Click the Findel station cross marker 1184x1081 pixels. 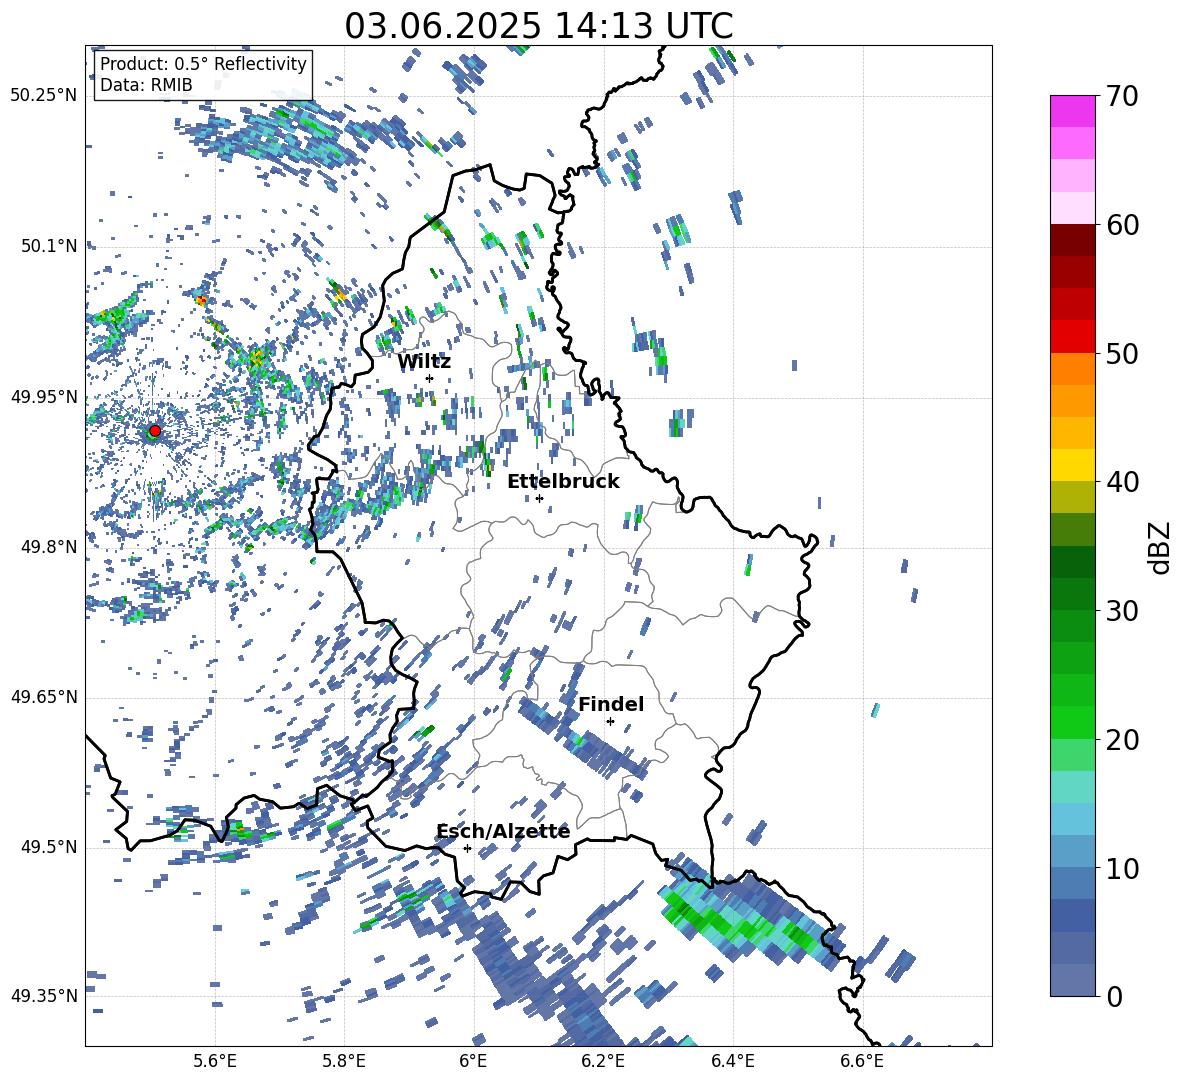pos(610,721)
